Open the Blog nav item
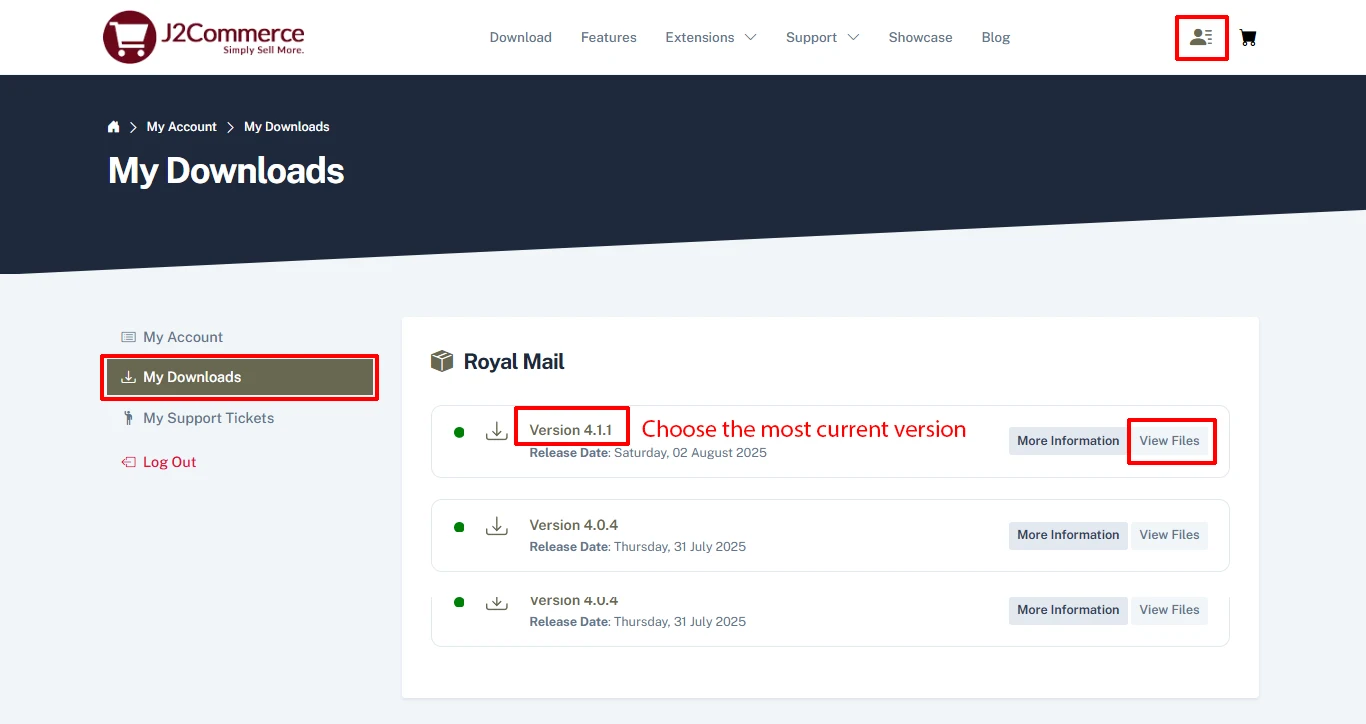 [x=996, y=38]
